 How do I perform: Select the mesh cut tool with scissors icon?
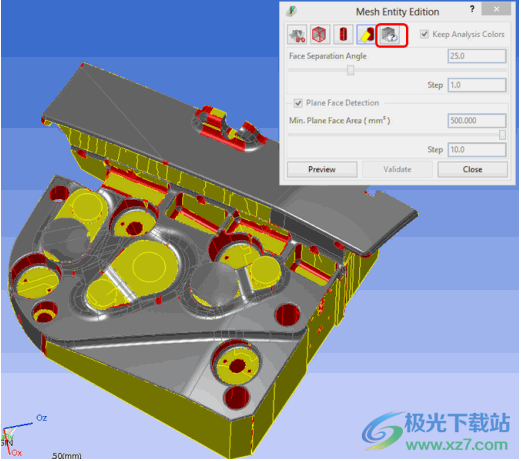point(297,34)
